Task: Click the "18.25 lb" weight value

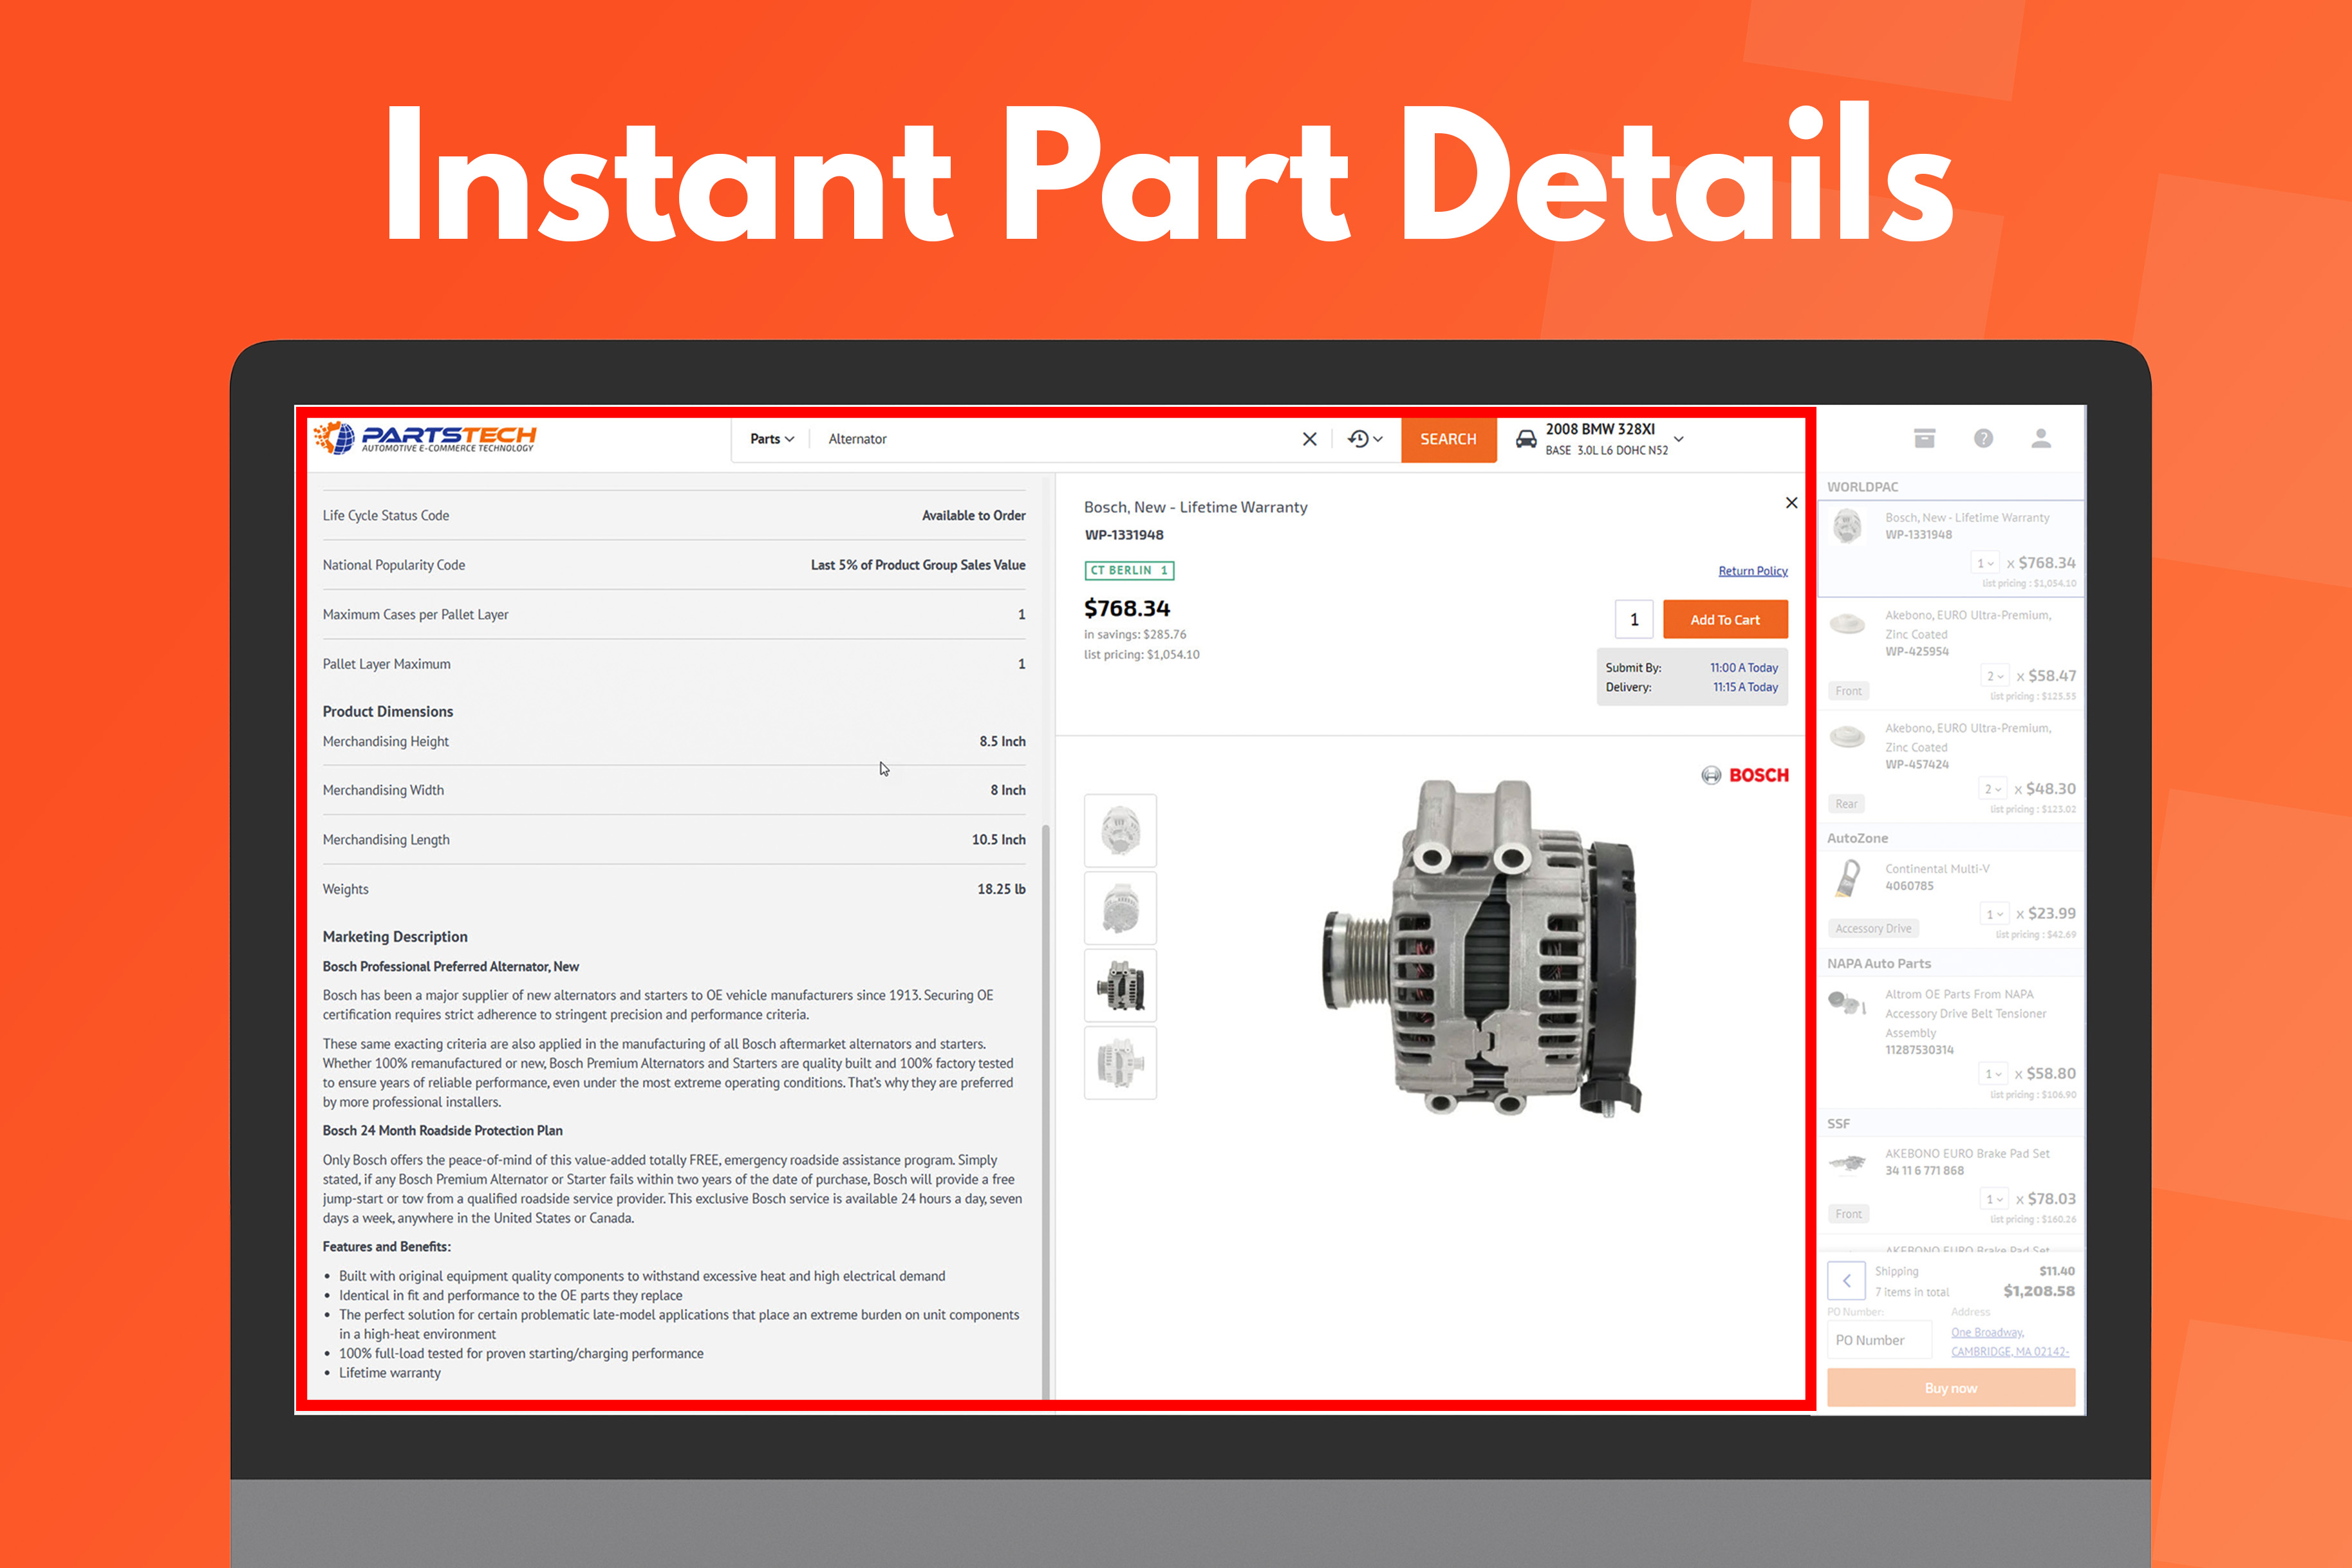Action: (x=1001, y=889)
